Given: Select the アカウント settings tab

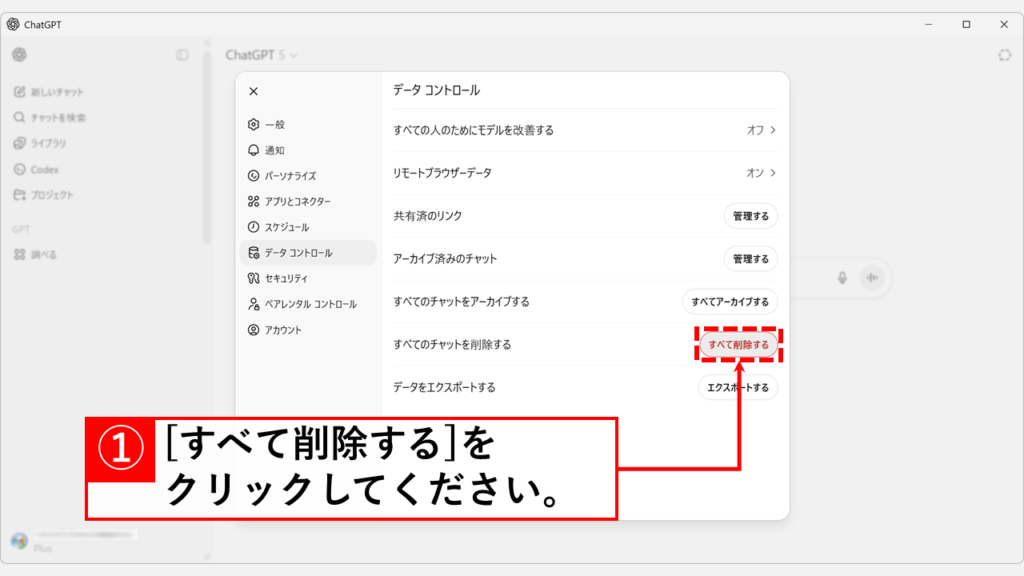Looking at the screenshot, I should click(282, 330).
